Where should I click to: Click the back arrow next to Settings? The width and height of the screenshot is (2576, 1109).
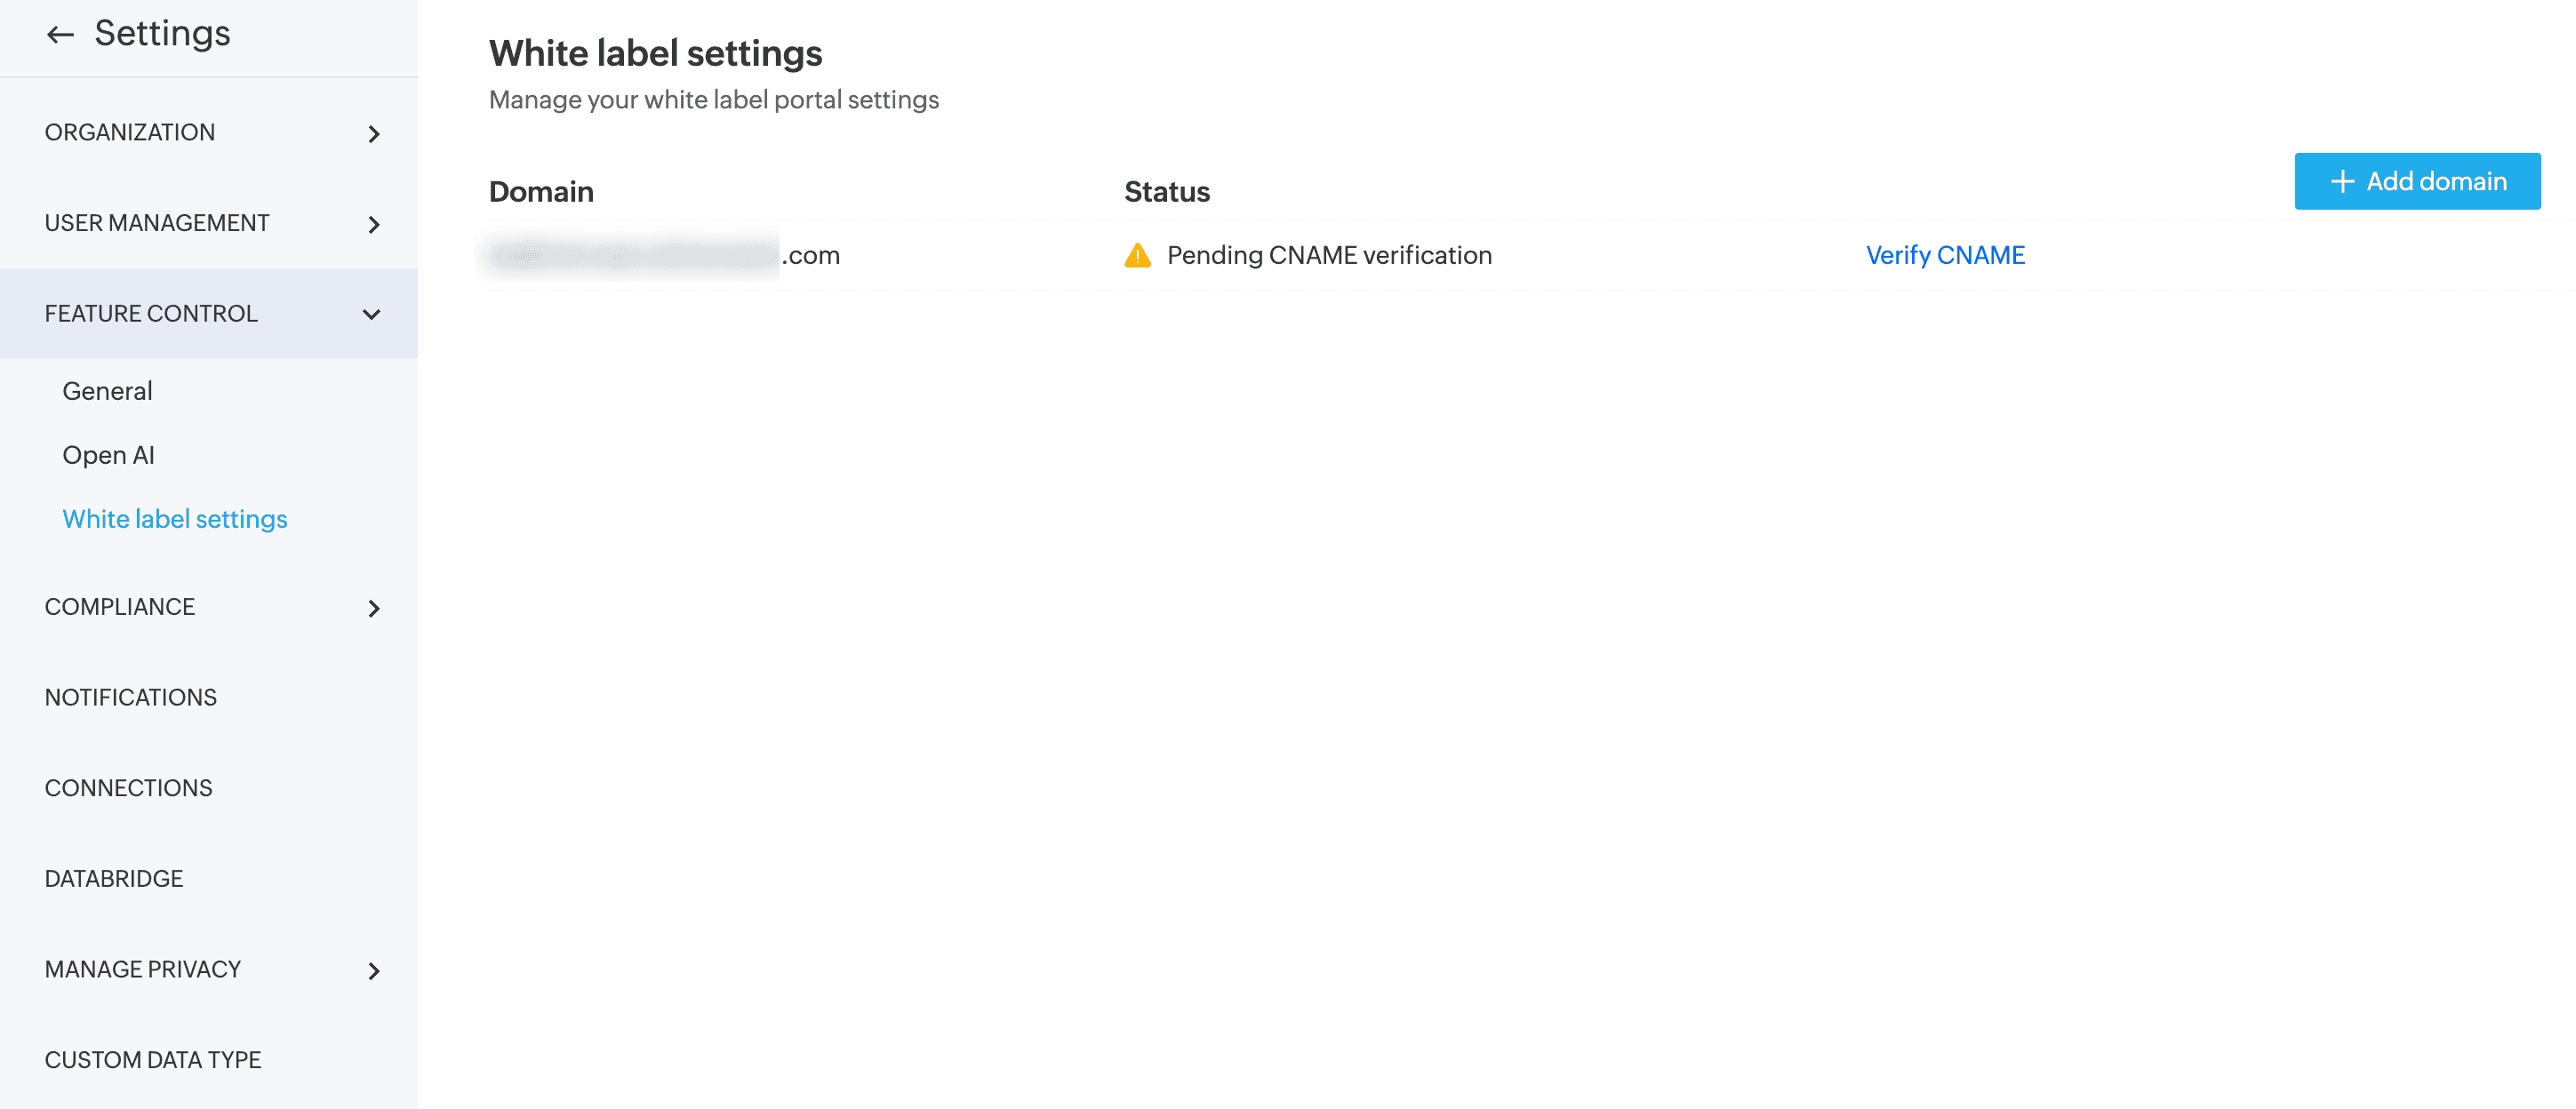click(x=60, y=35)
